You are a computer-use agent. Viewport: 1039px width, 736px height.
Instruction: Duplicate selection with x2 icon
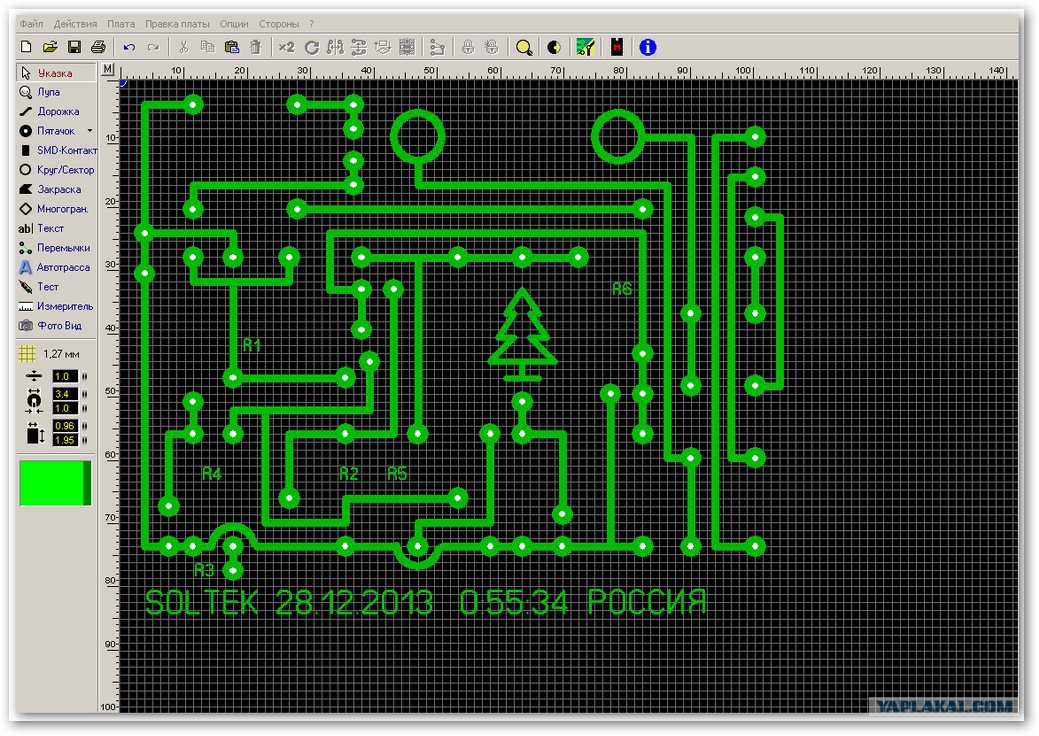pos(286,47)
